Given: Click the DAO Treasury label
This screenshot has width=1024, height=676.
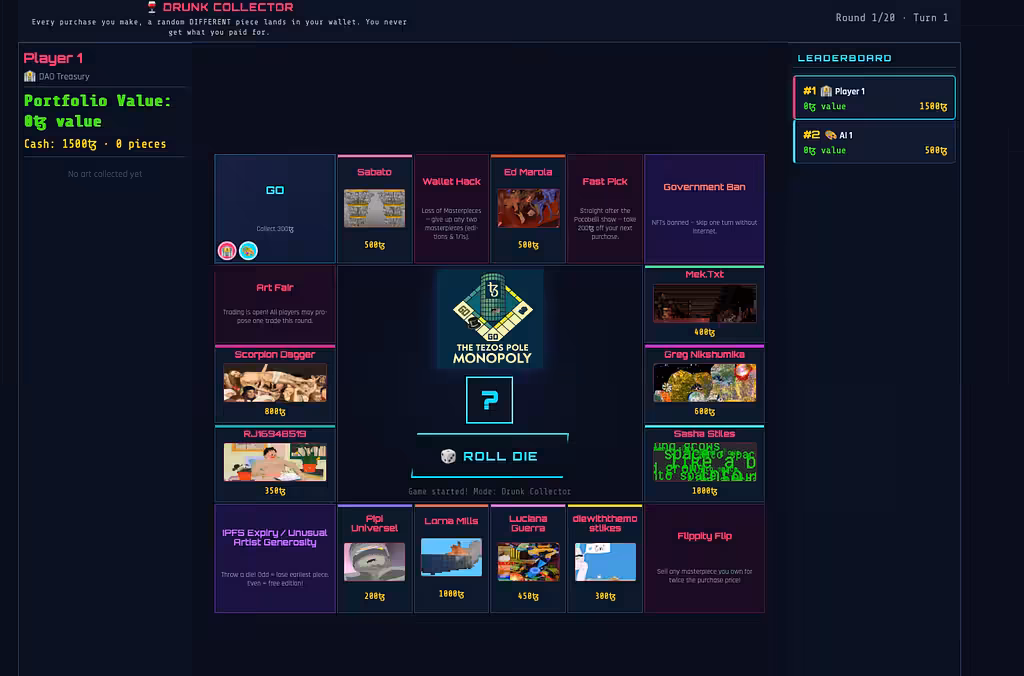Looking at the screenshot, I should pyautogui.click(x=64, y=76).
